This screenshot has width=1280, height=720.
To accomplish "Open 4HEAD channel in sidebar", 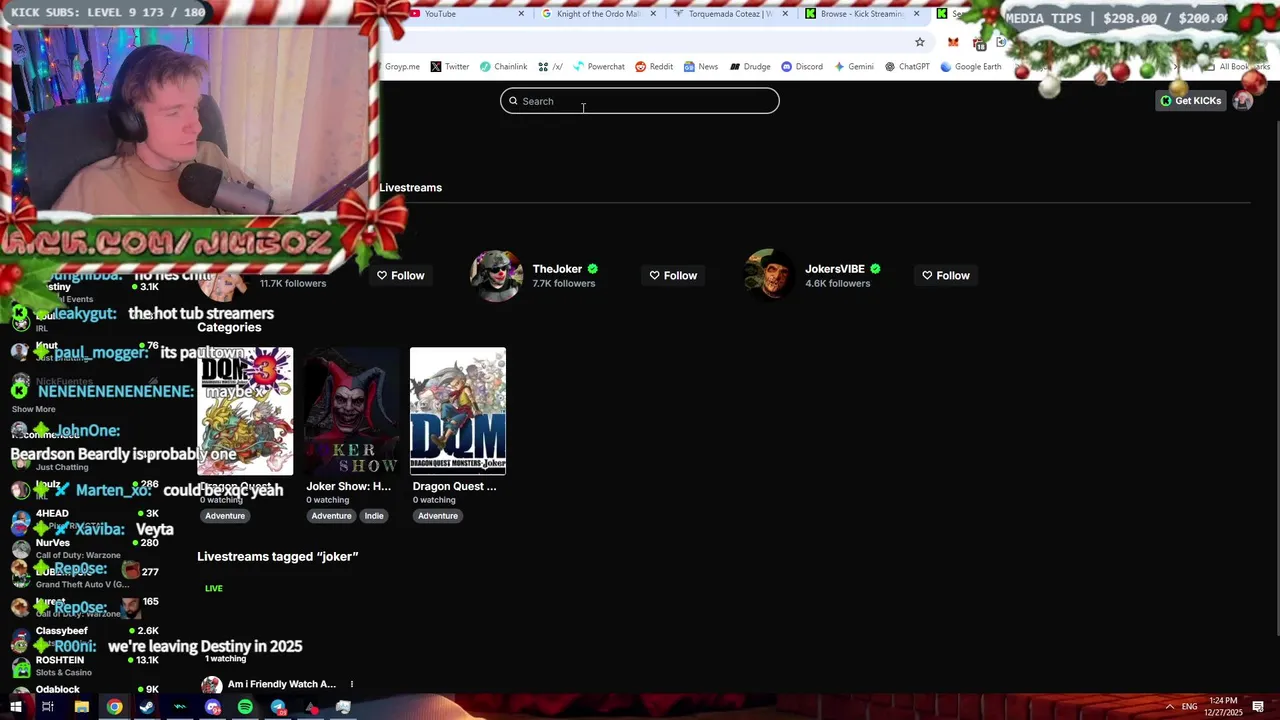I will pyautogui.click(x=85, y=519).
